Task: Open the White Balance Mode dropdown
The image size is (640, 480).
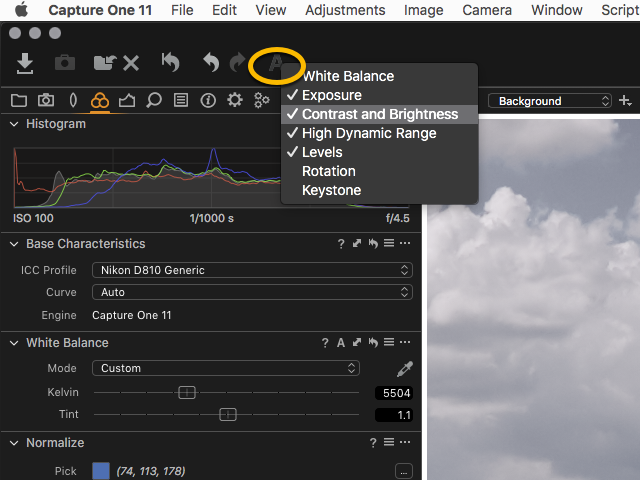Action: 225,368
